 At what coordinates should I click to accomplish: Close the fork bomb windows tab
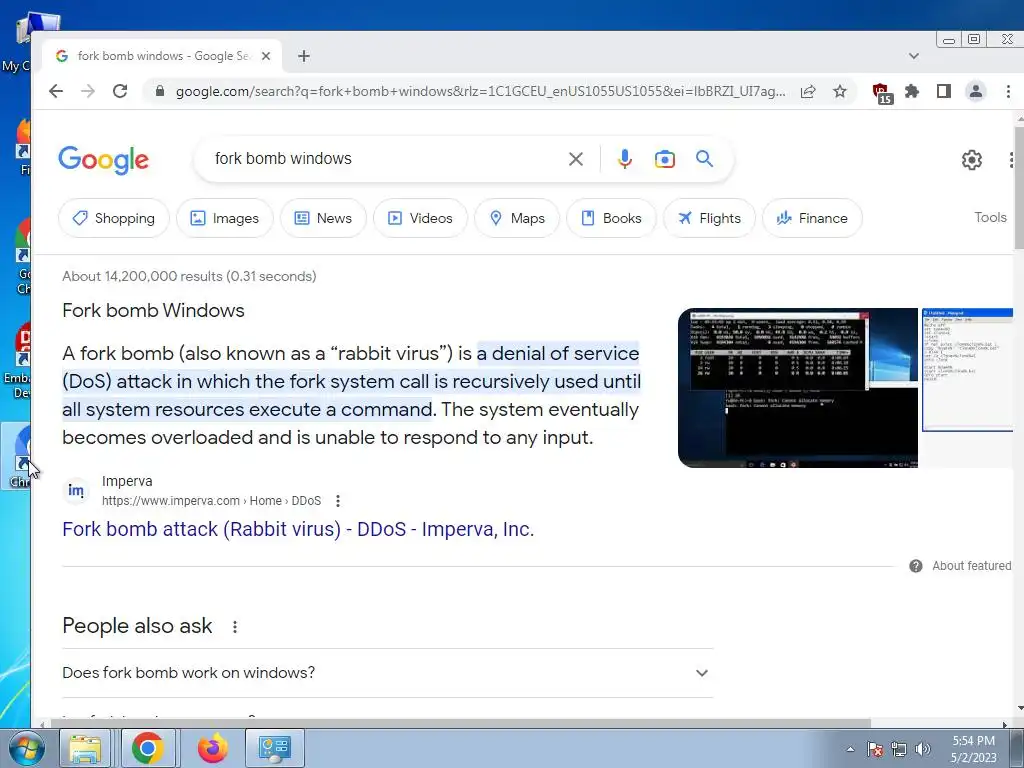point(266,56)
